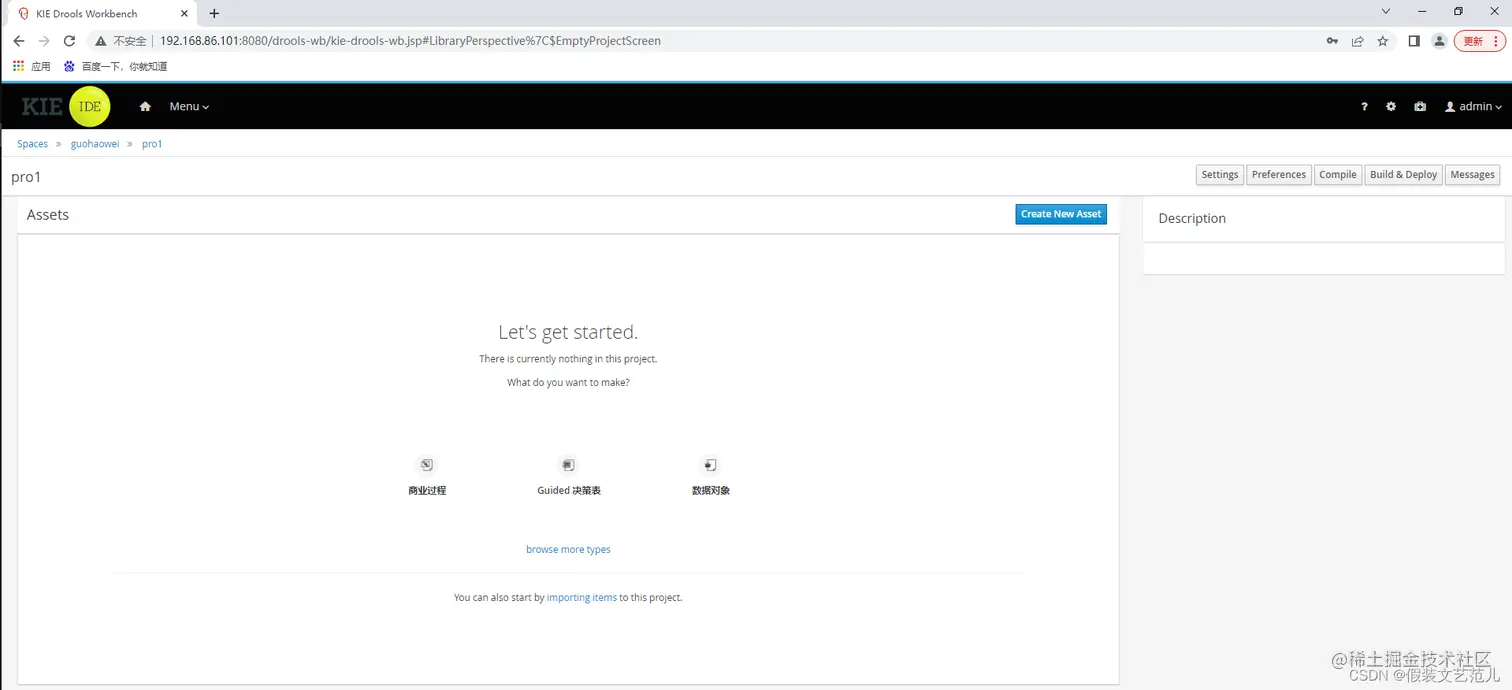Image resolution: width=1512 pixels, height=690 pixels.
Task: Select the KIE Drools Workbench tab
Action: (103, 14)
